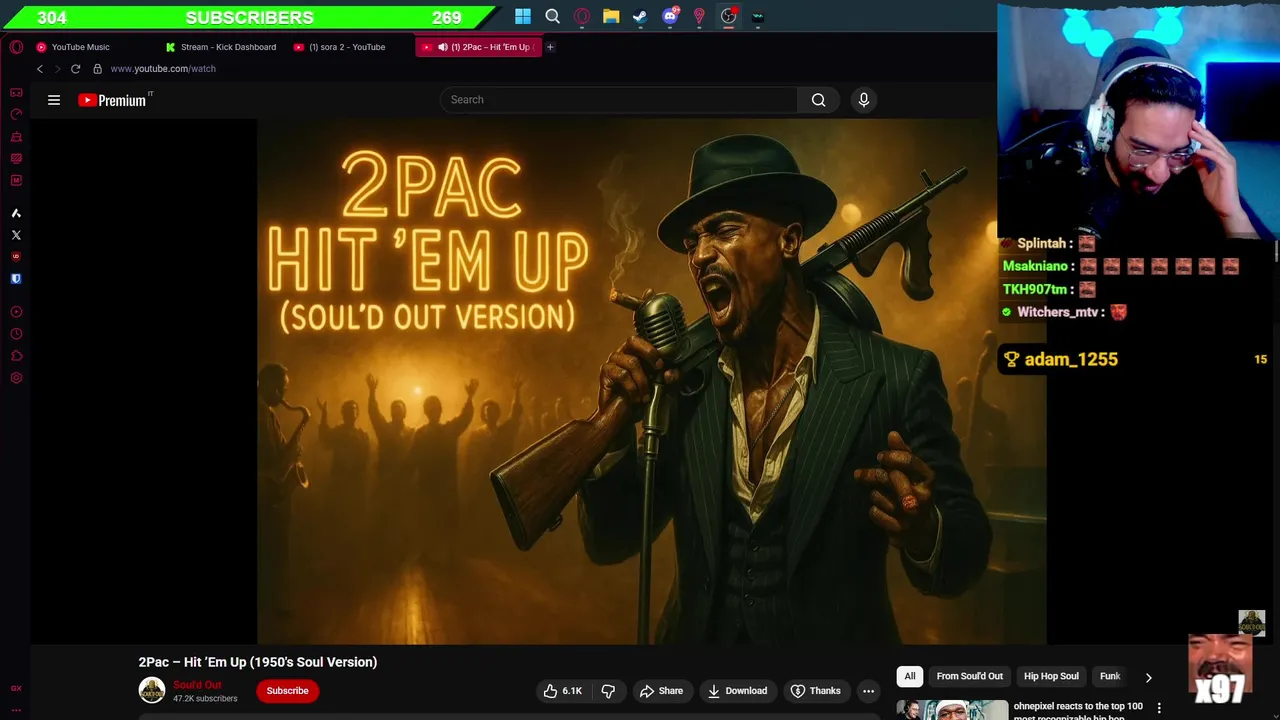This screenshot has width=1280, height=720.
Task: Switch to the sora 2 - YouTube tab
Action: pyautogui.click(x=347, y=47)
